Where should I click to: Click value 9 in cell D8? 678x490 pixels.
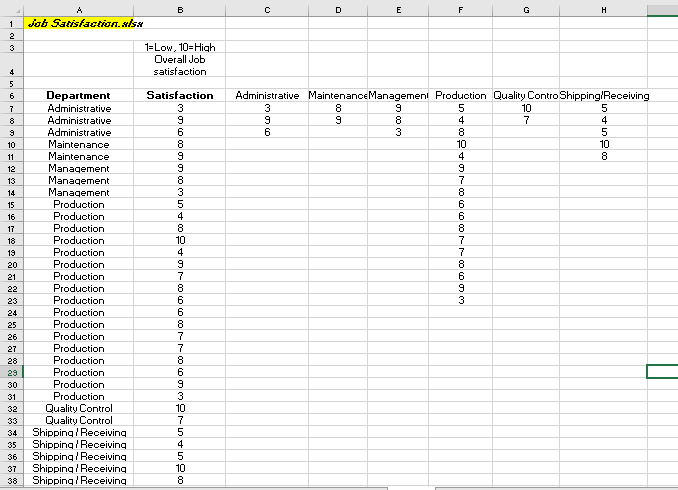pos(338,120)
